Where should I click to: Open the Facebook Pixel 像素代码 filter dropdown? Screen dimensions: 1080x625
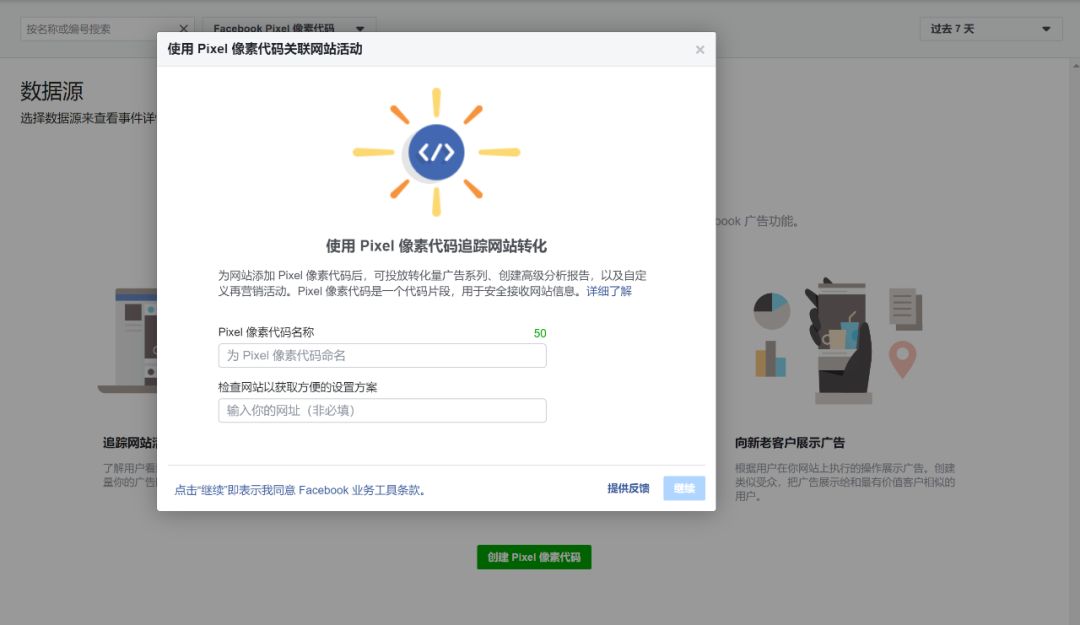[289, 28]
